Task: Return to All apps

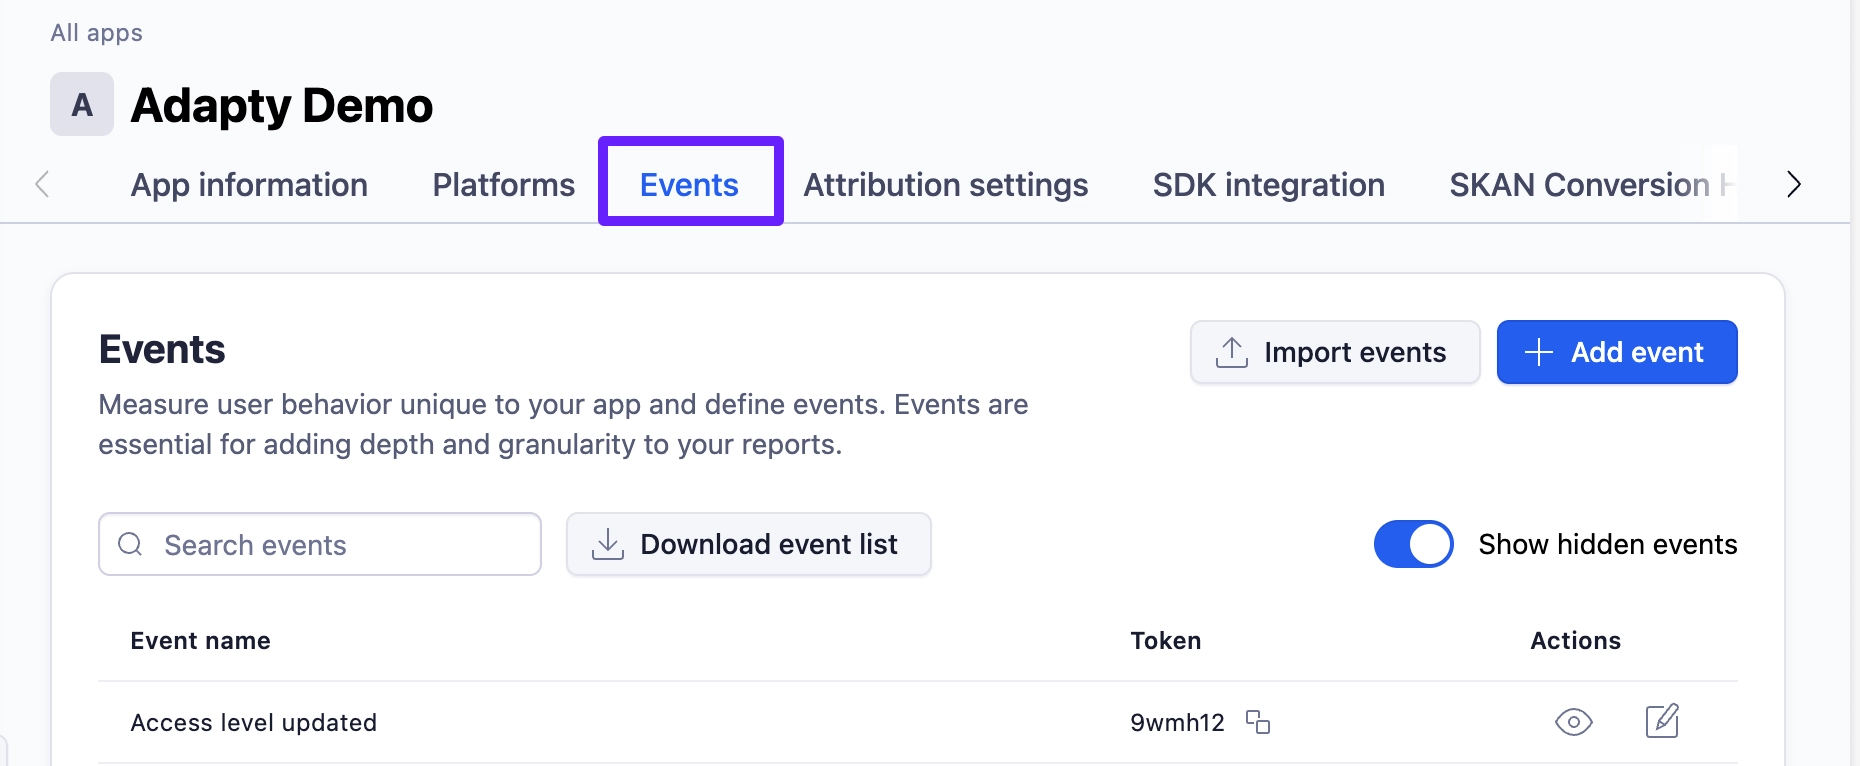Action: pyautogui.click(x=97, y=33)
